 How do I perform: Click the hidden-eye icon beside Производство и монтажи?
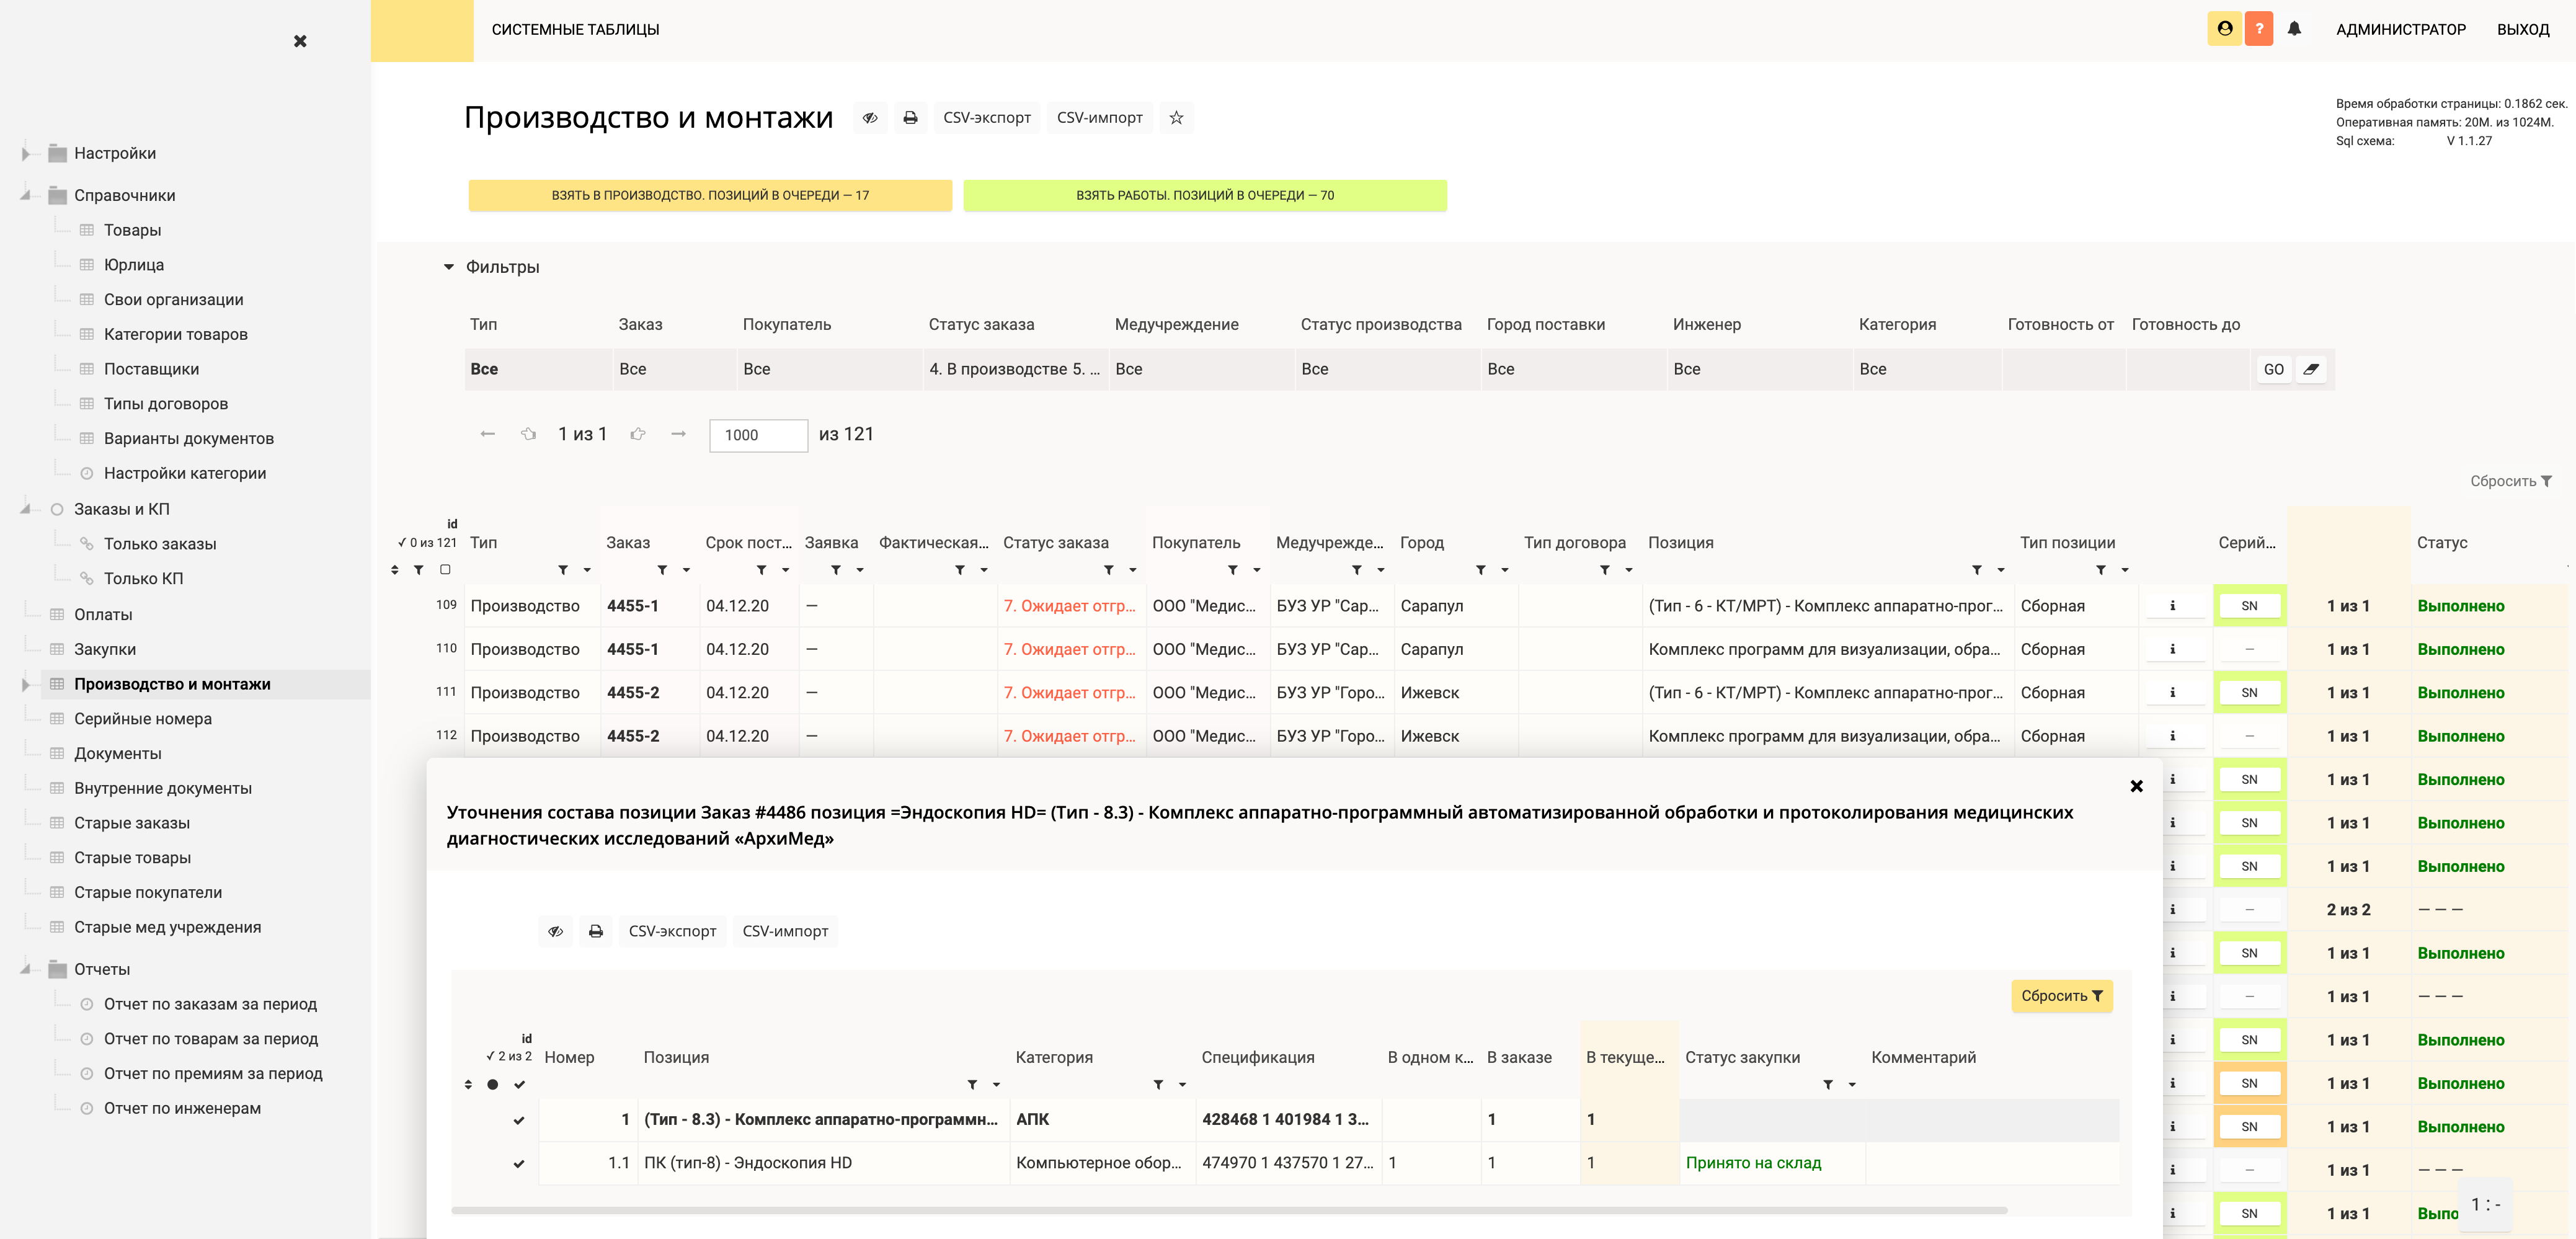click(x=870, y=118)
